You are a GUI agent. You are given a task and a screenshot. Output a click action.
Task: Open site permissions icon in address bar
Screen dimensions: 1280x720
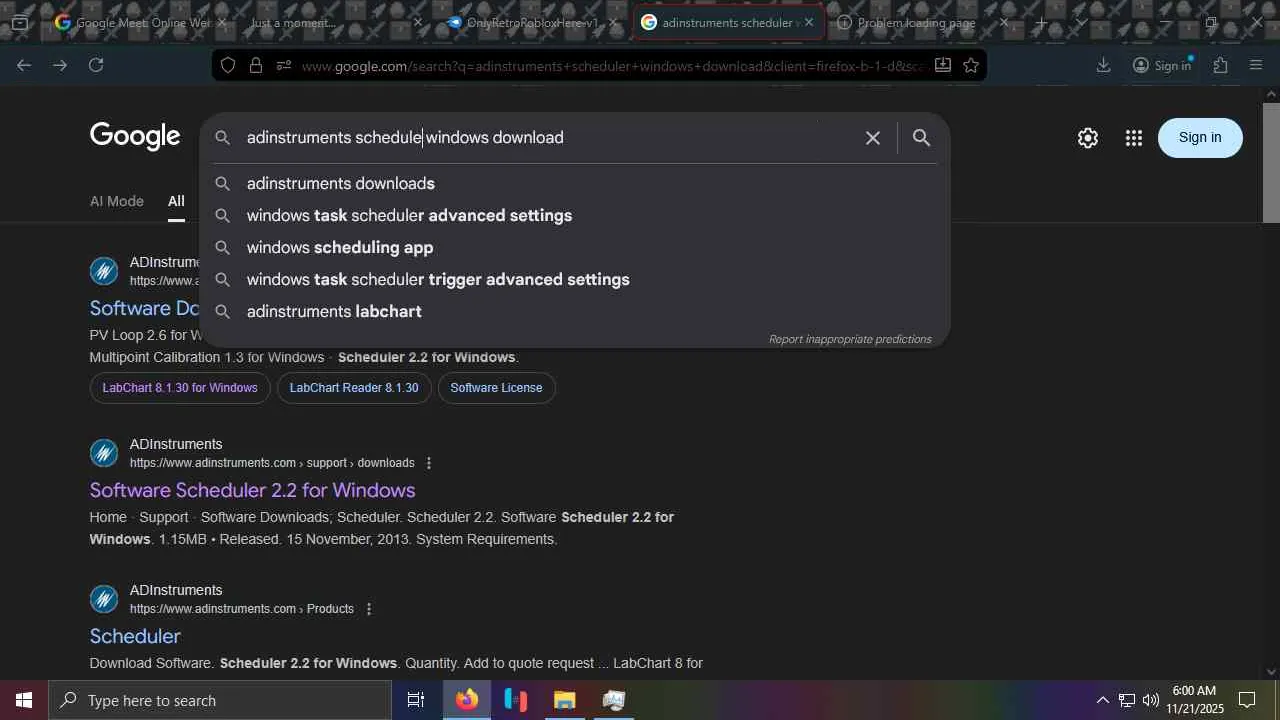(x=283, y=65)
